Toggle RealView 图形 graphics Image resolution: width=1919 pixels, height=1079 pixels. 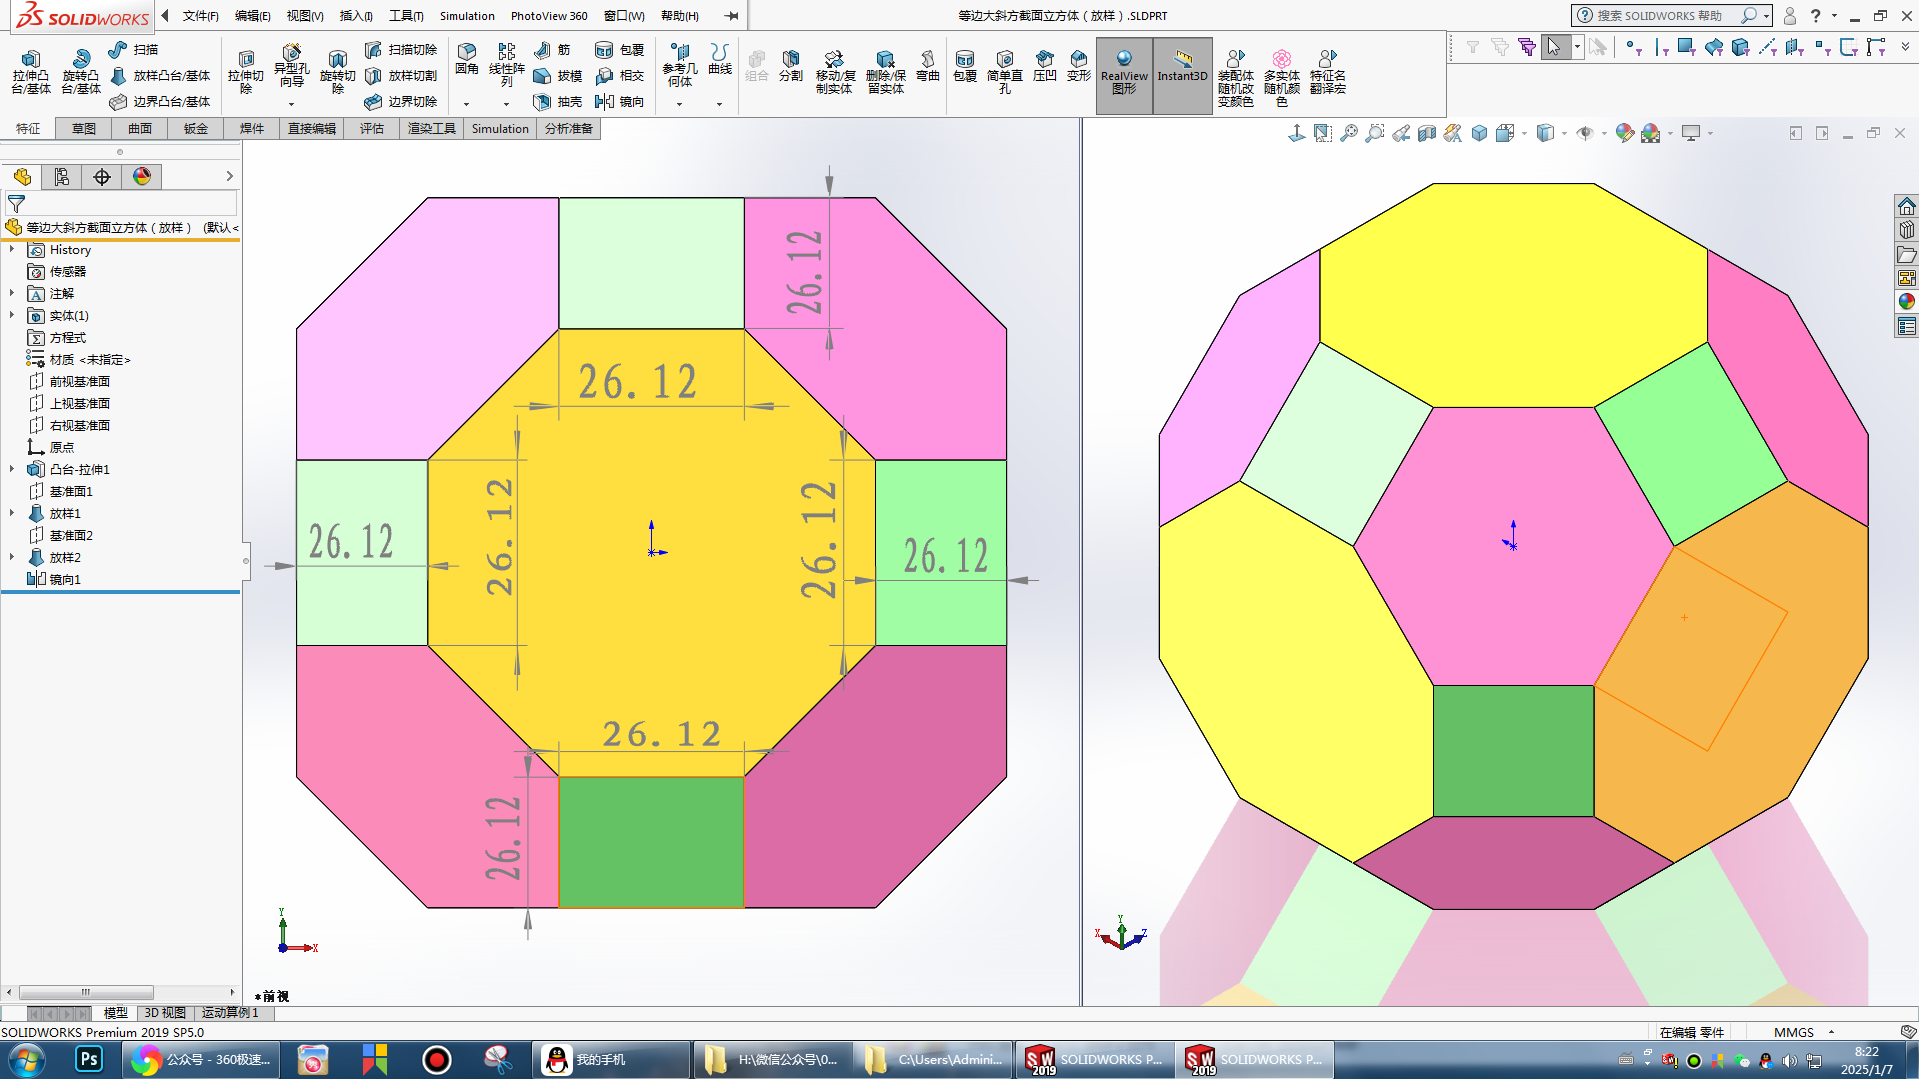(x=1124, y=74)
